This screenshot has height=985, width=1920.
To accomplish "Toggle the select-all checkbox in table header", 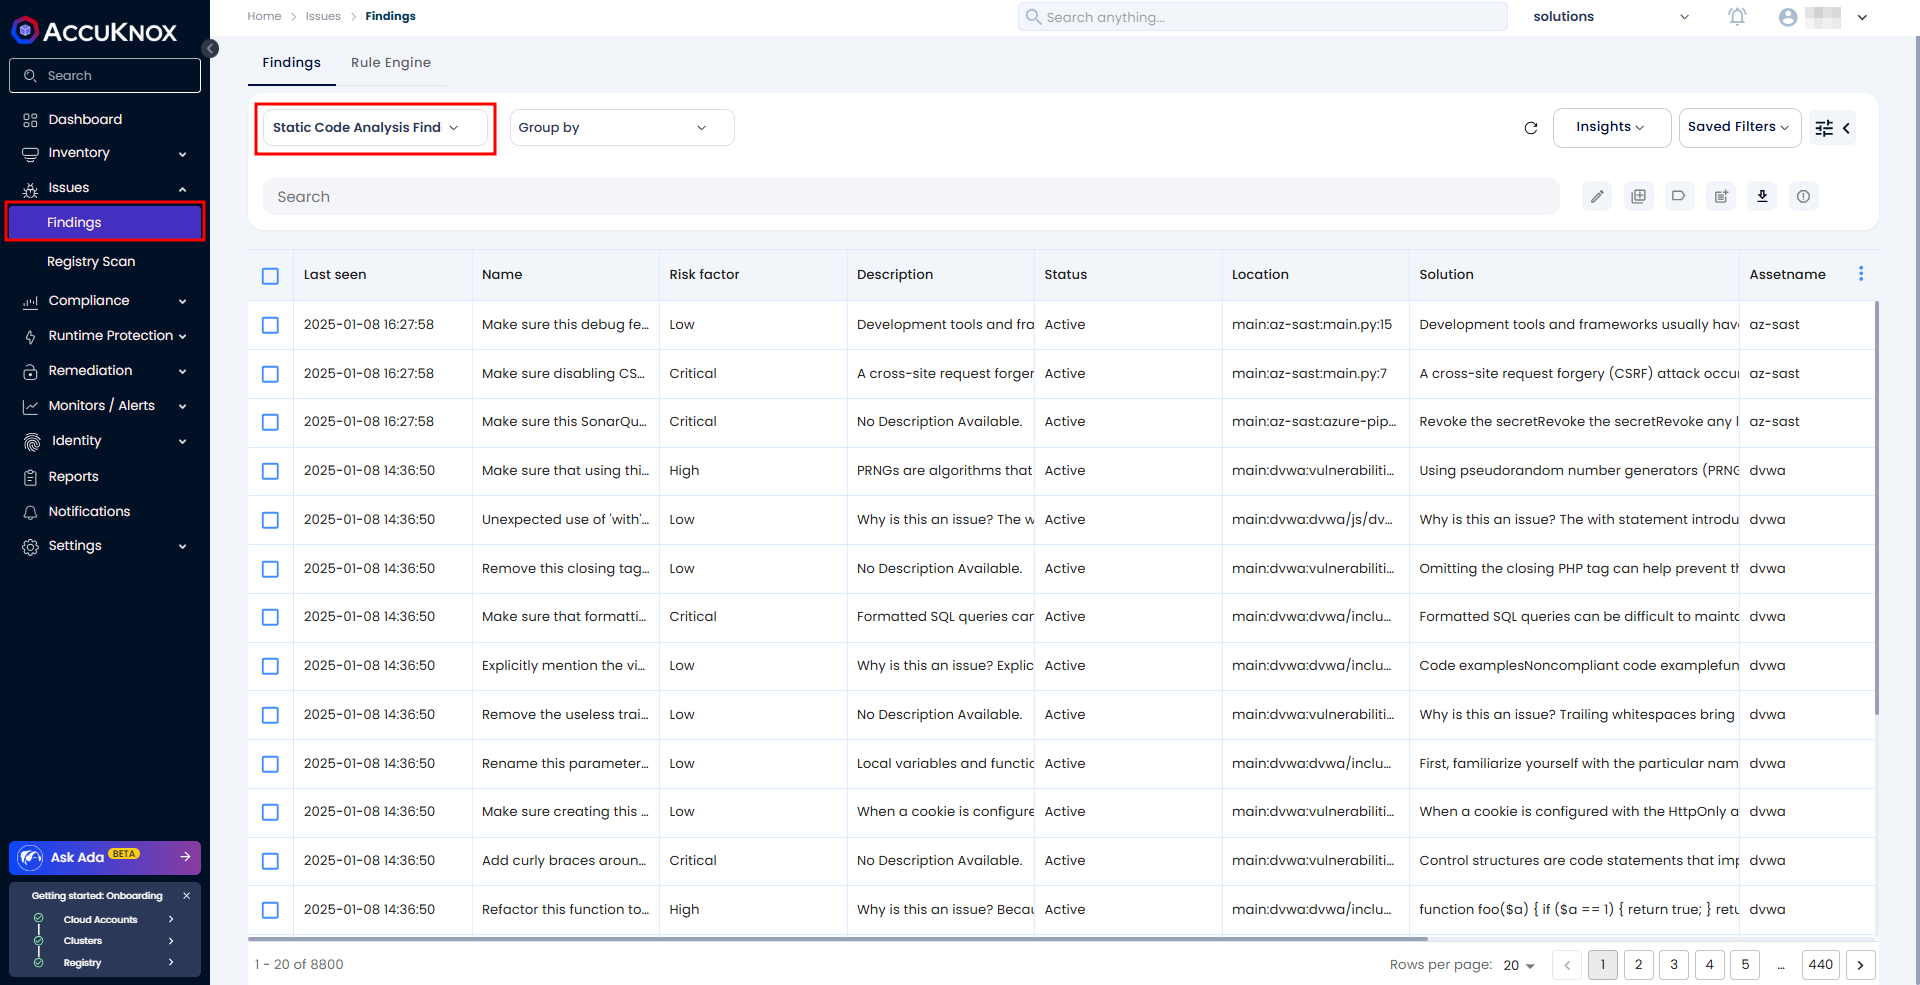I will click(x=270, y=276).
